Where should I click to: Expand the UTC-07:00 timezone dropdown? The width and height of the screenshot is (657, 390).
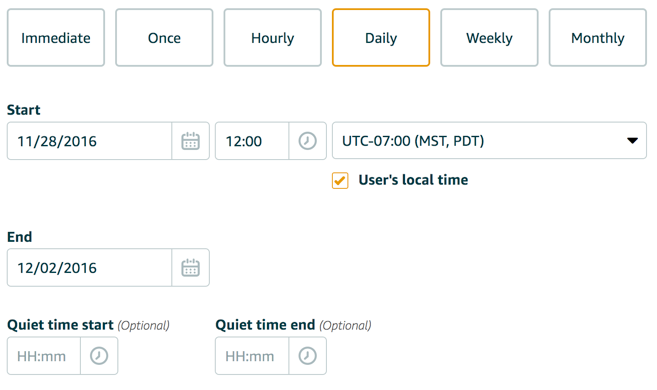point(489,140)
